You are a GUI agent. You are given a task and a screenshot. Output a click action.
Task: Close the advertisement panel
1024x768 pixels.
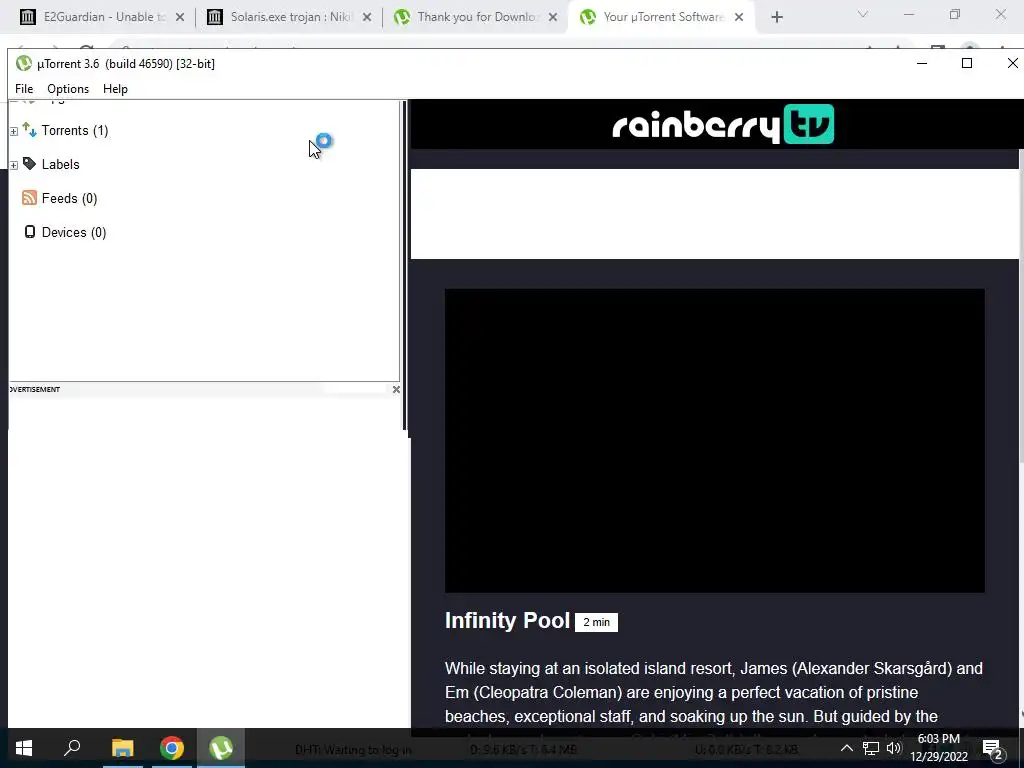396,389
